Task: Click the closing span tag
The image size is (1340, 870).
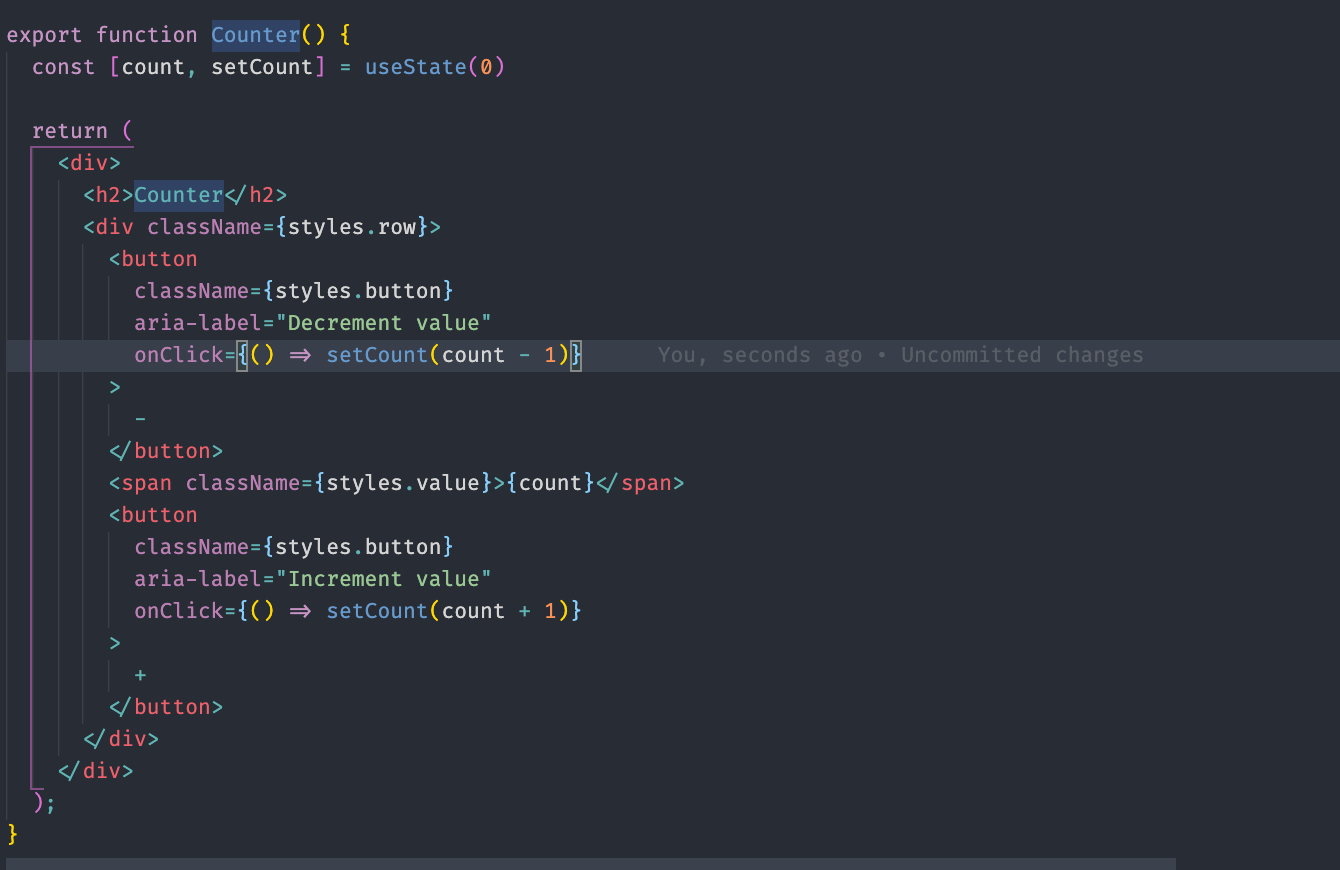Action: coord(640,483)
